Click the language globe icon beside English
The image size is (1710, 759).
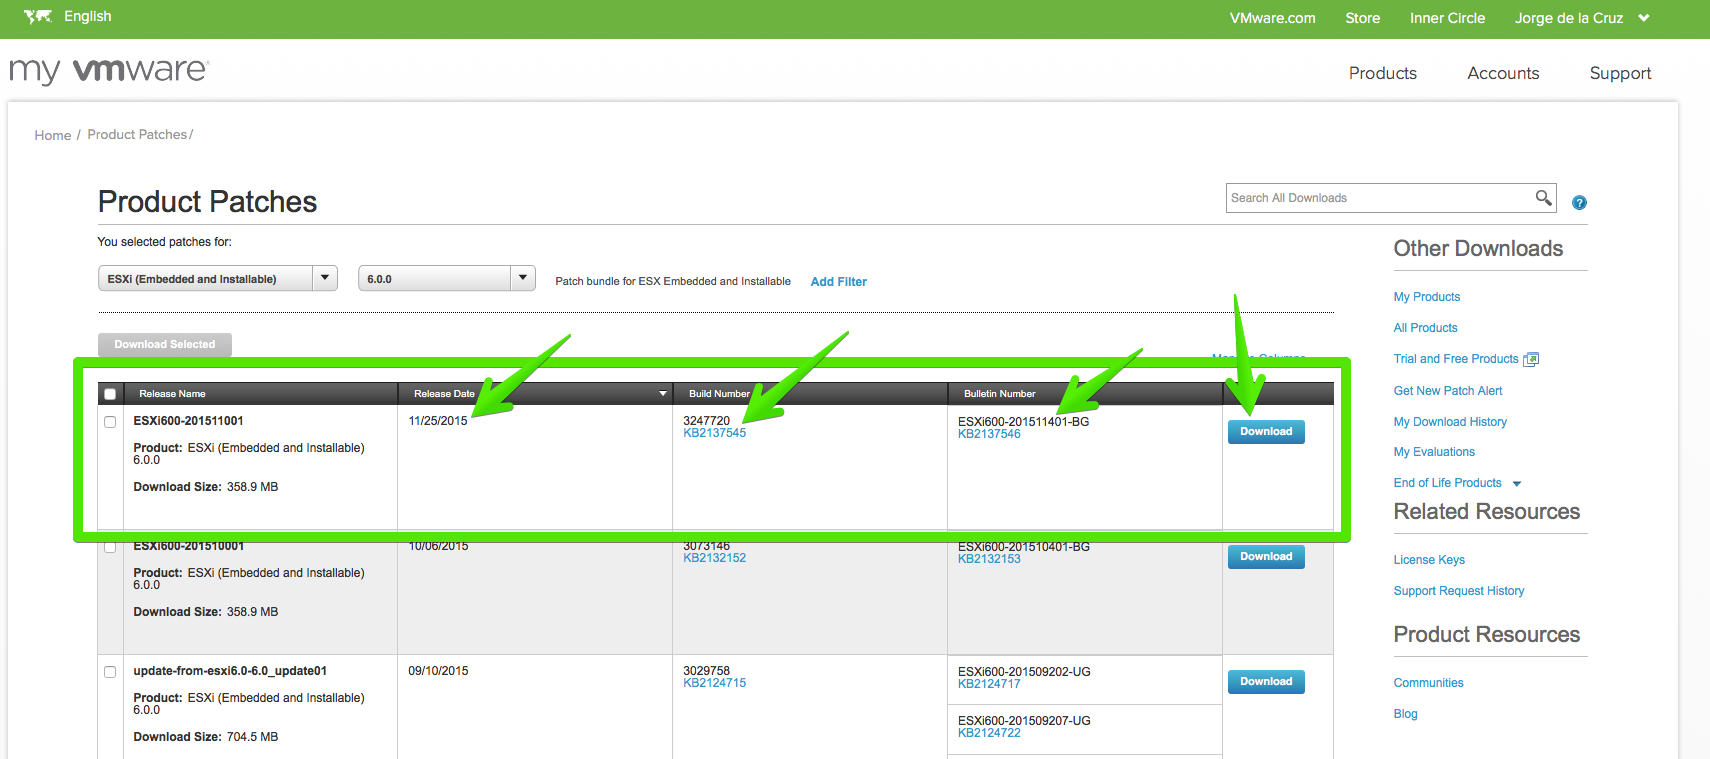[x=37, y=16]
